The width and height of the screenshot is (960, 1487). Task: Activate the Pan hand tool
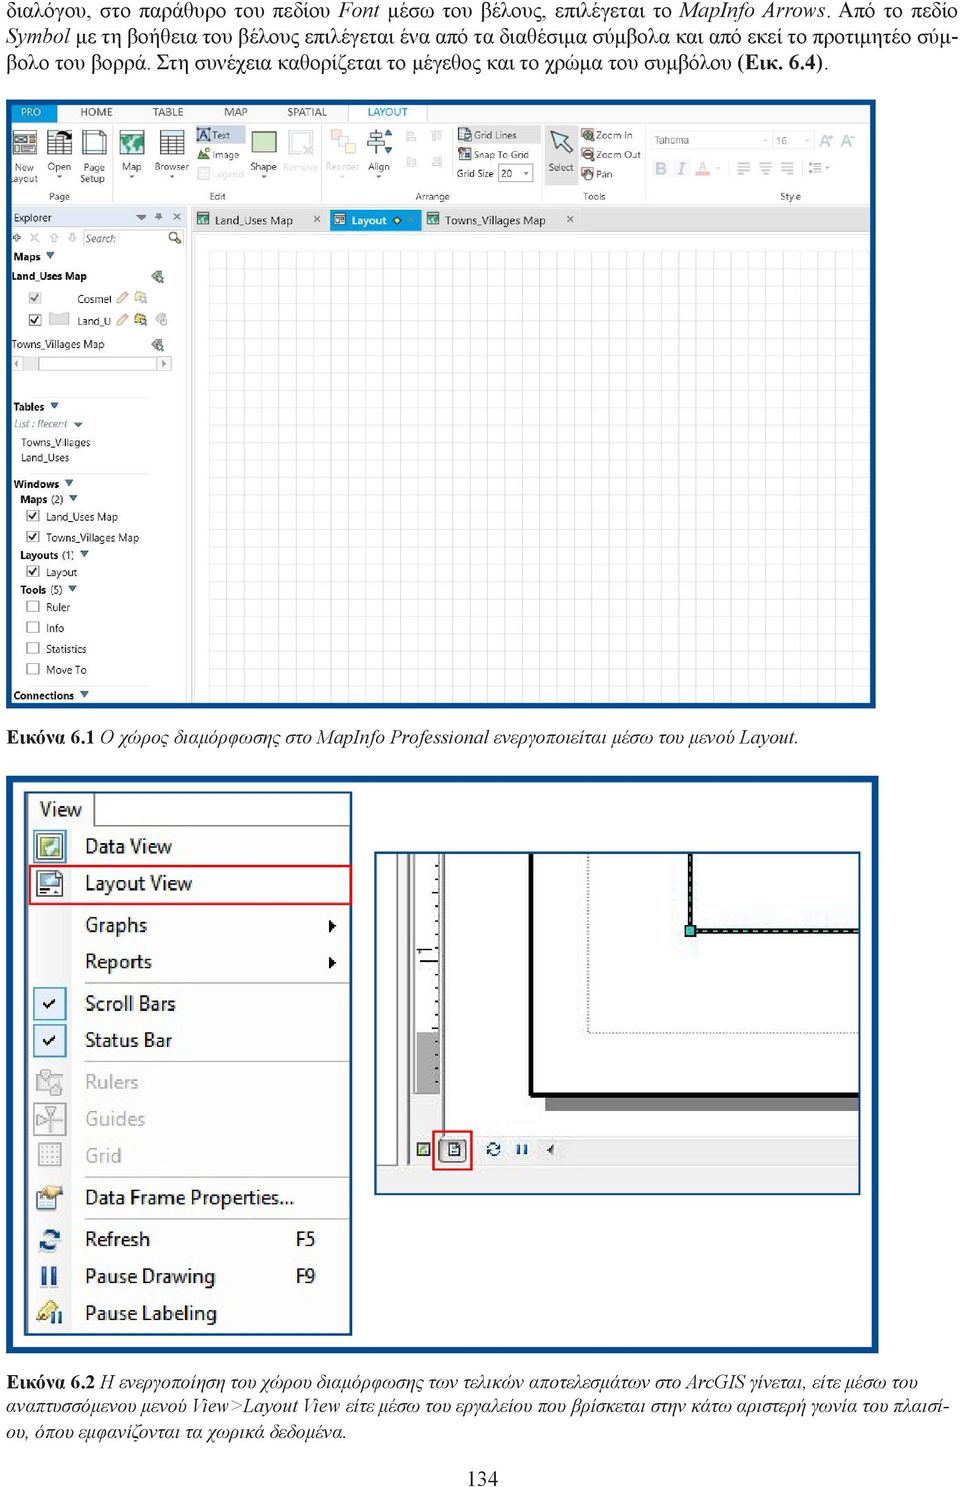coord(597,174)
